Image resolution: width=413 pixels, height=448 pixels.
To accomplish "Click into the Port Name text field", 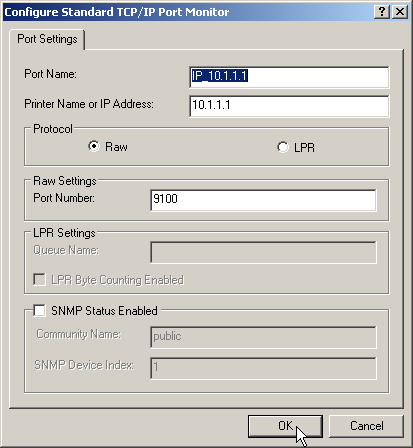I will click(x=289, y=77).
